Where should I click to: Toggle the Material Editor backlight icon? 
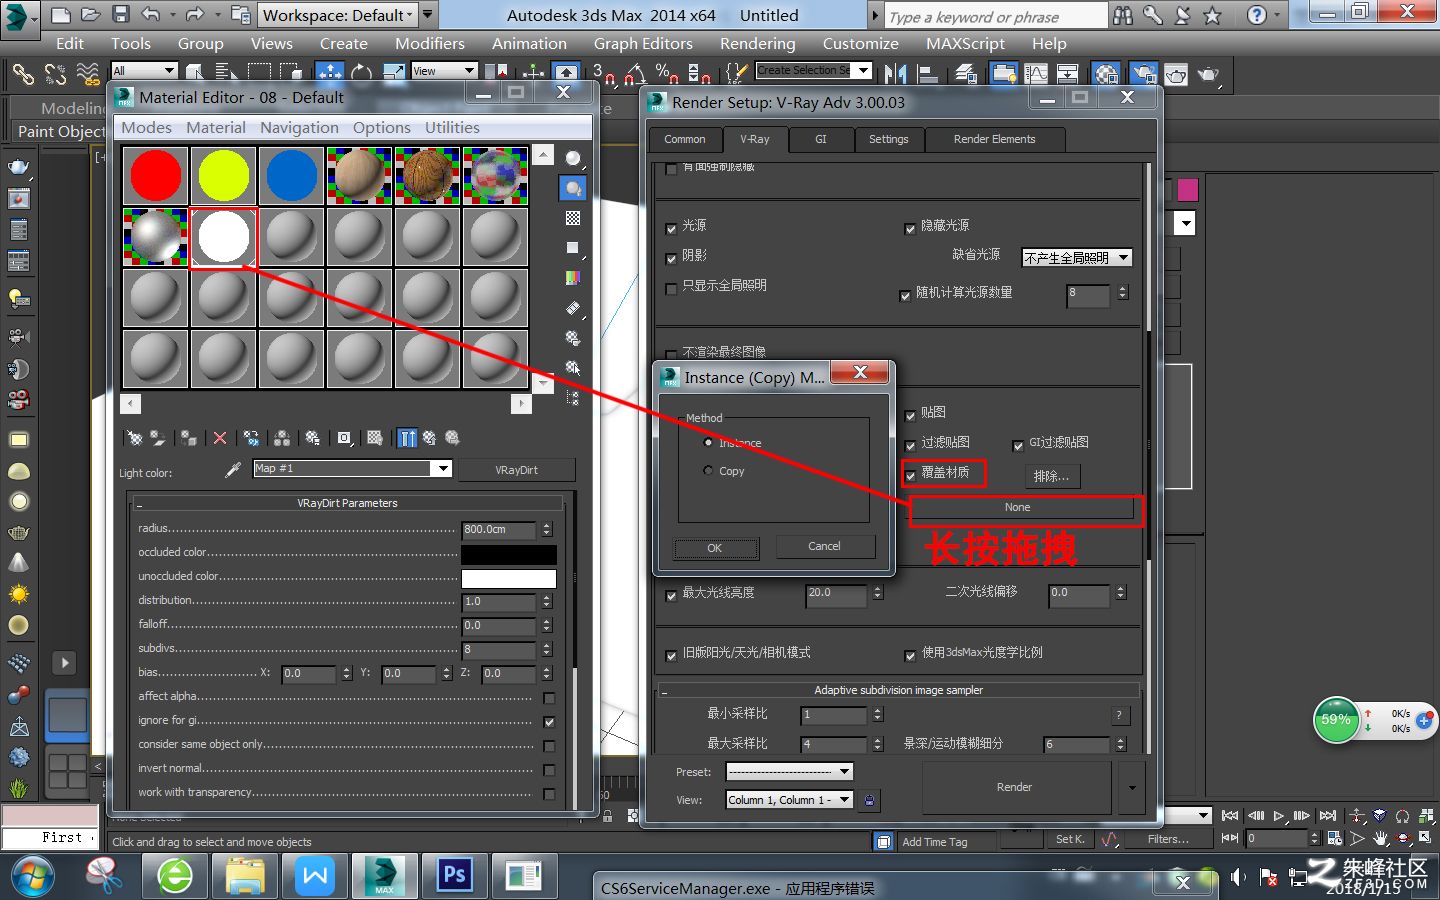click(x=573, y=188)
